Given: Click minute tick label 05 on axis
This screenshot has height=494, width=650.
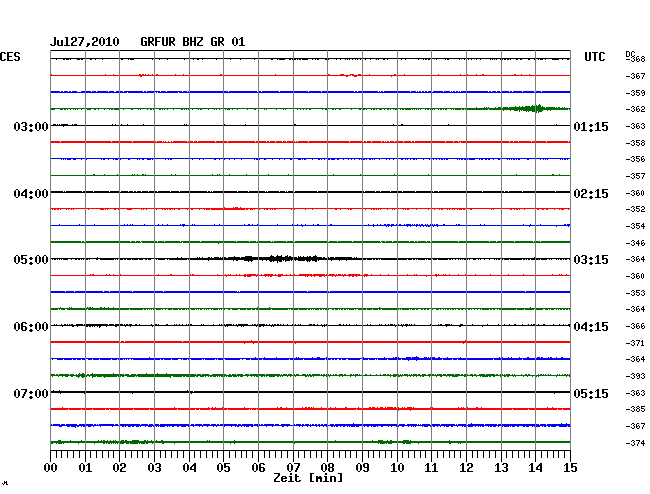Looking at the screenshot, I should pos(223,468).
